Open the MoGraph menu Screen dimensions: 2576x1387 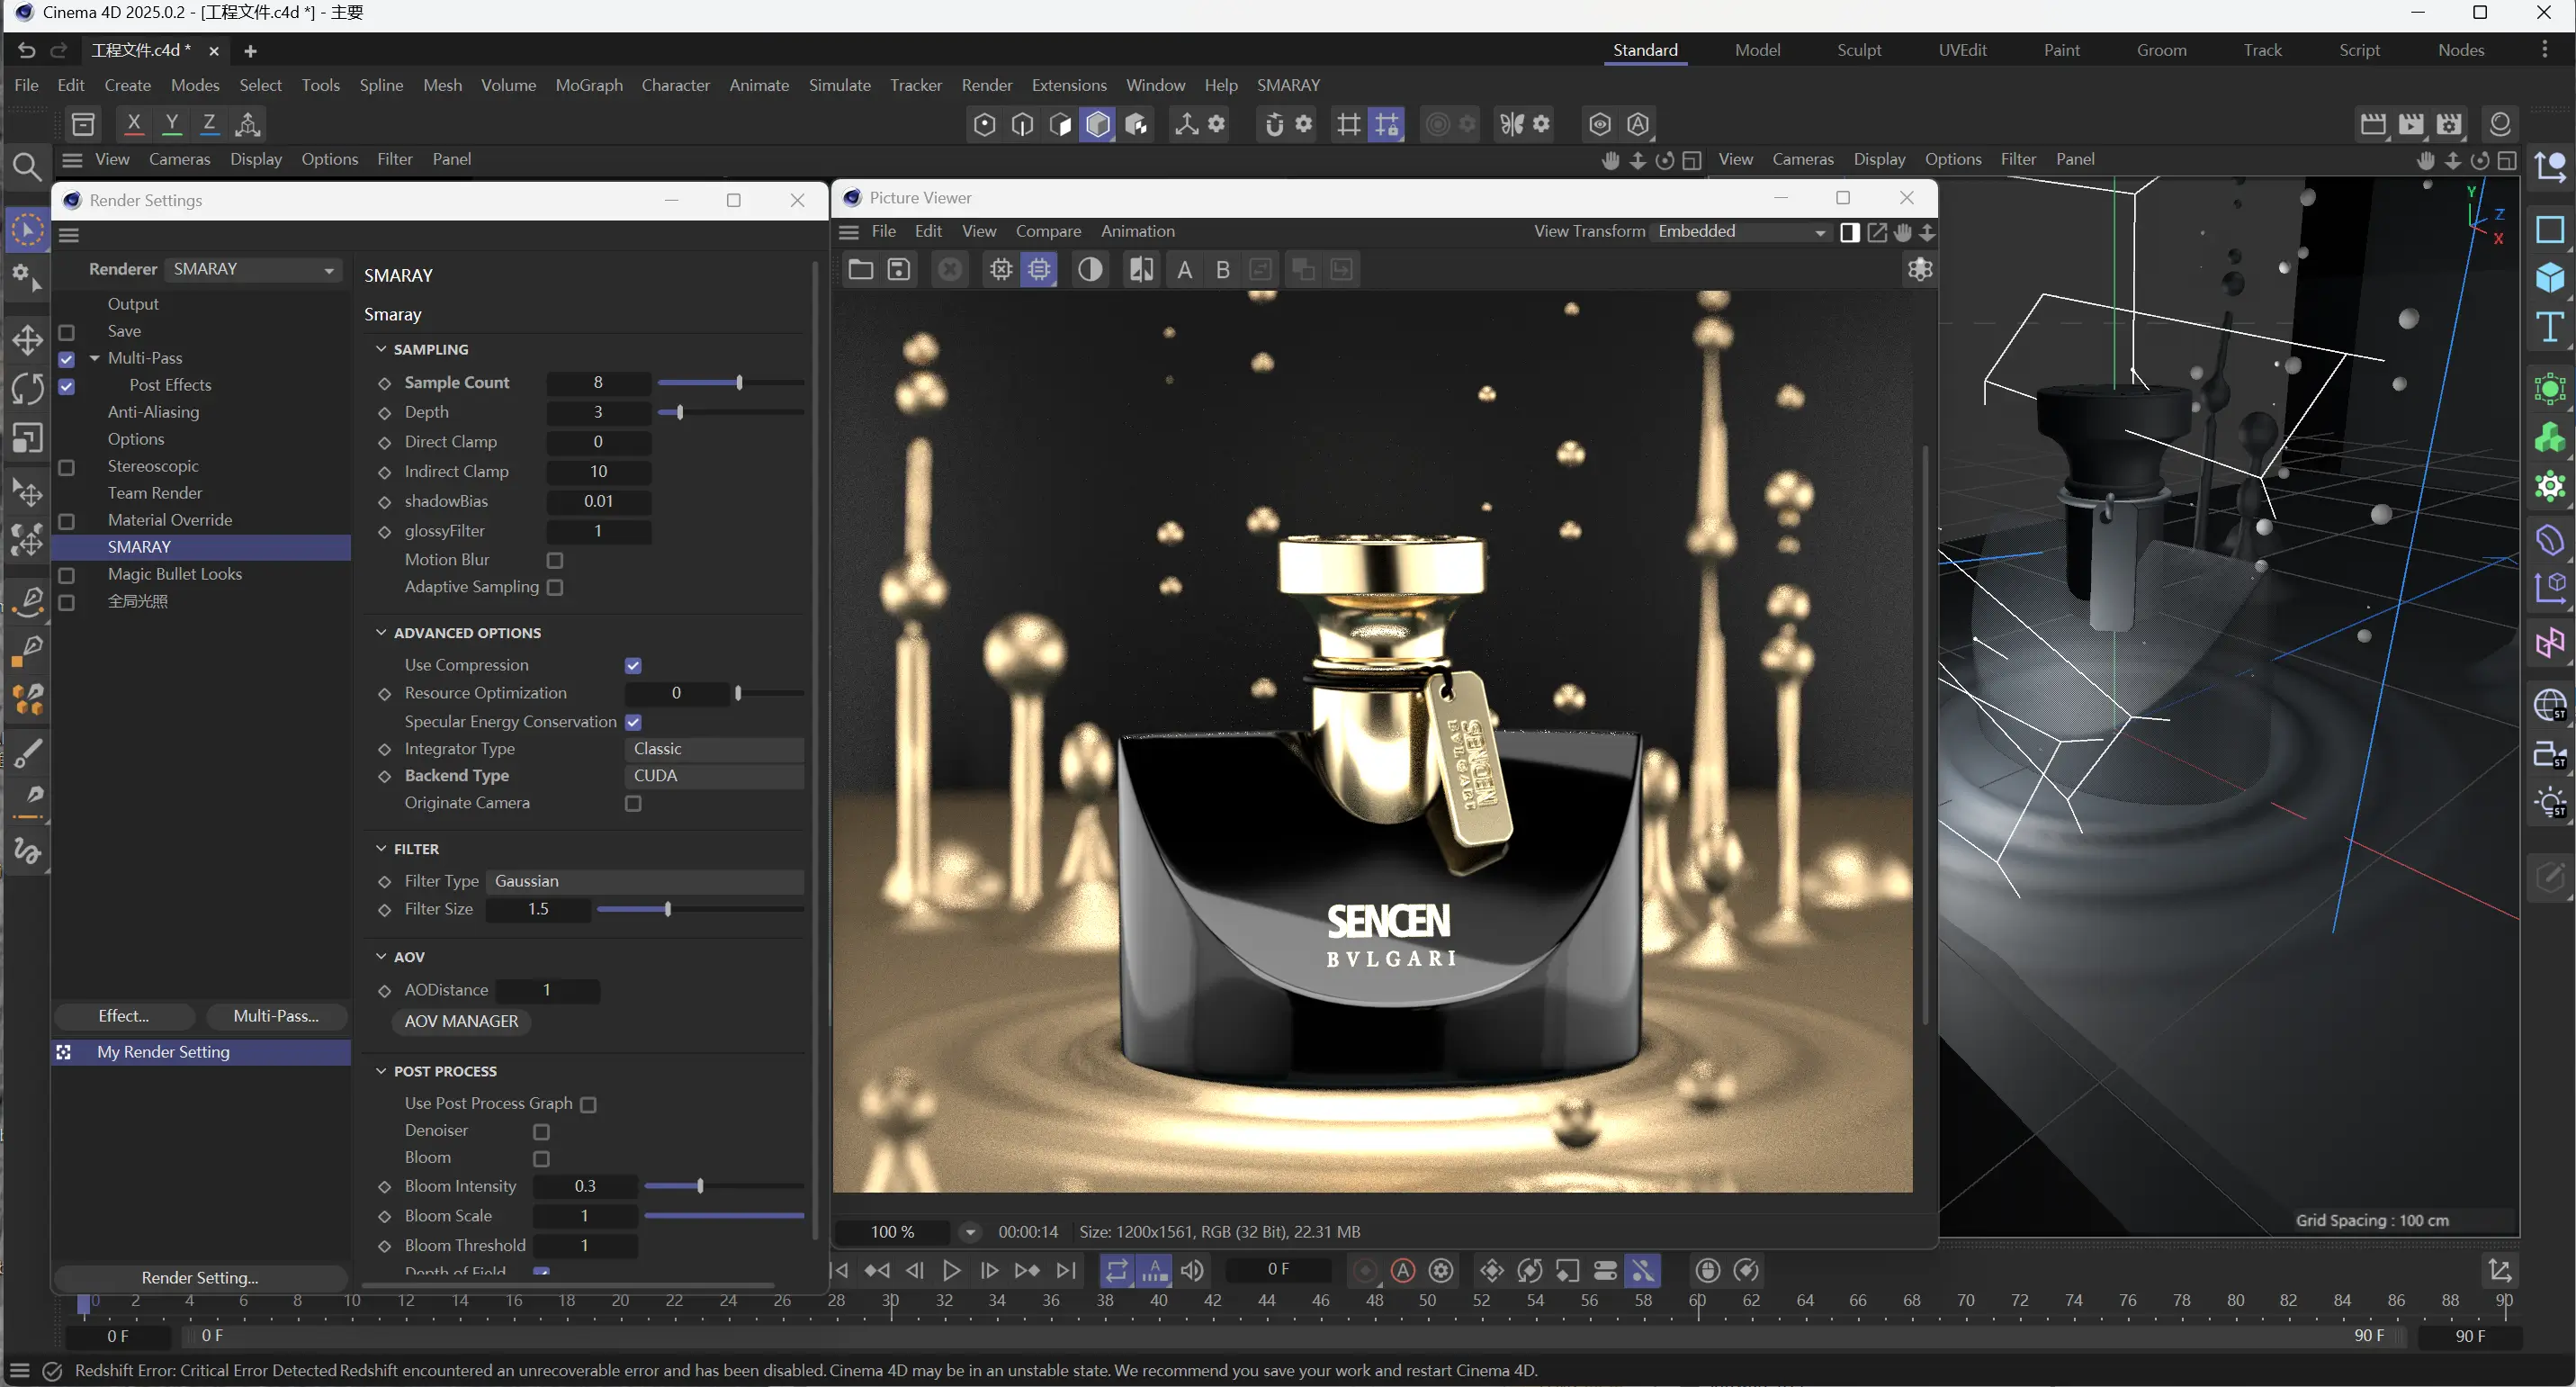pos(589,85)
